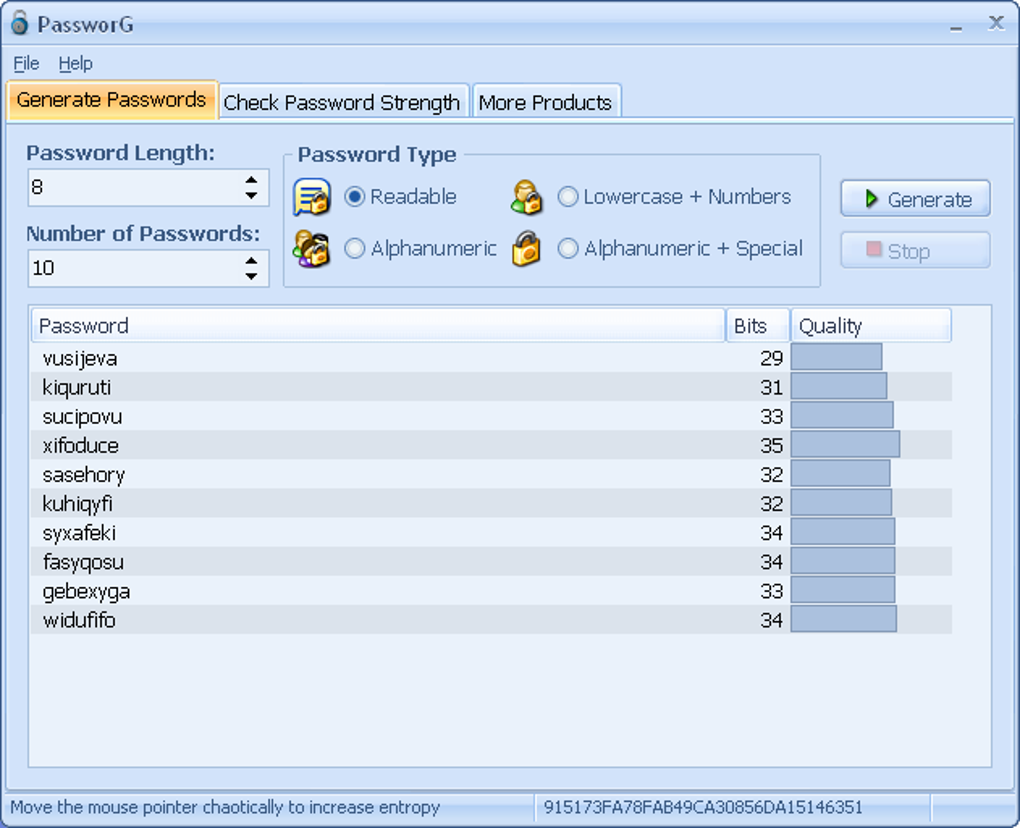Open the Help menu
This screenshot has height=828, width=1020.
(75, 63)
